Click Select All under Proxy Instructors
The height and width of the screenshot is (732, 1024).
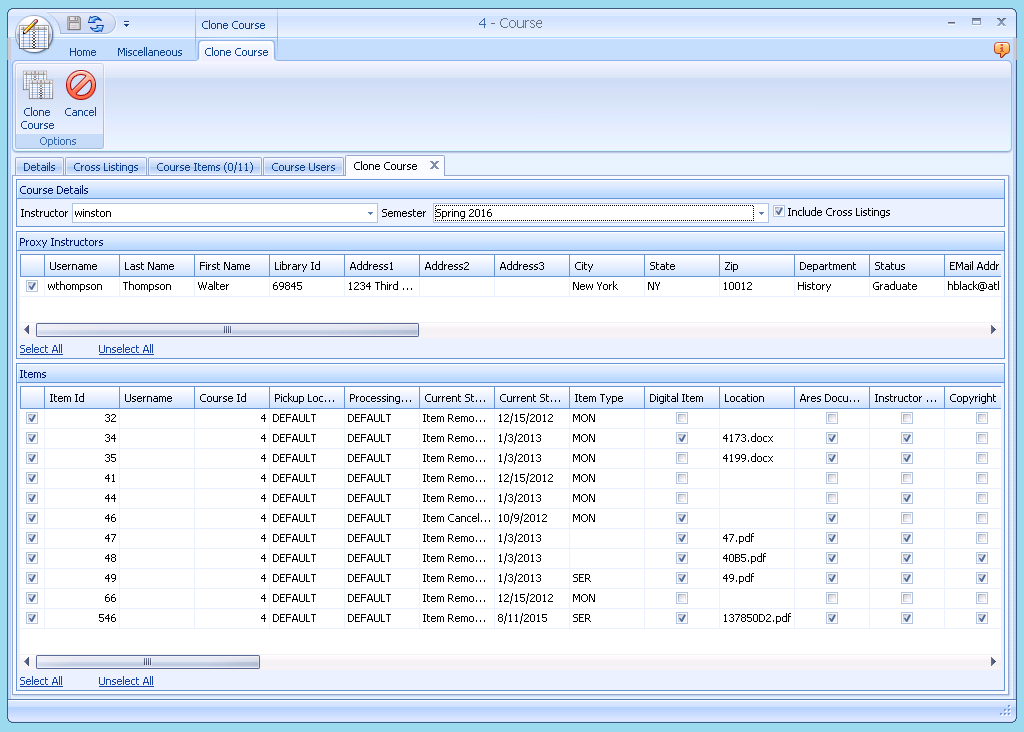[40, 348]
